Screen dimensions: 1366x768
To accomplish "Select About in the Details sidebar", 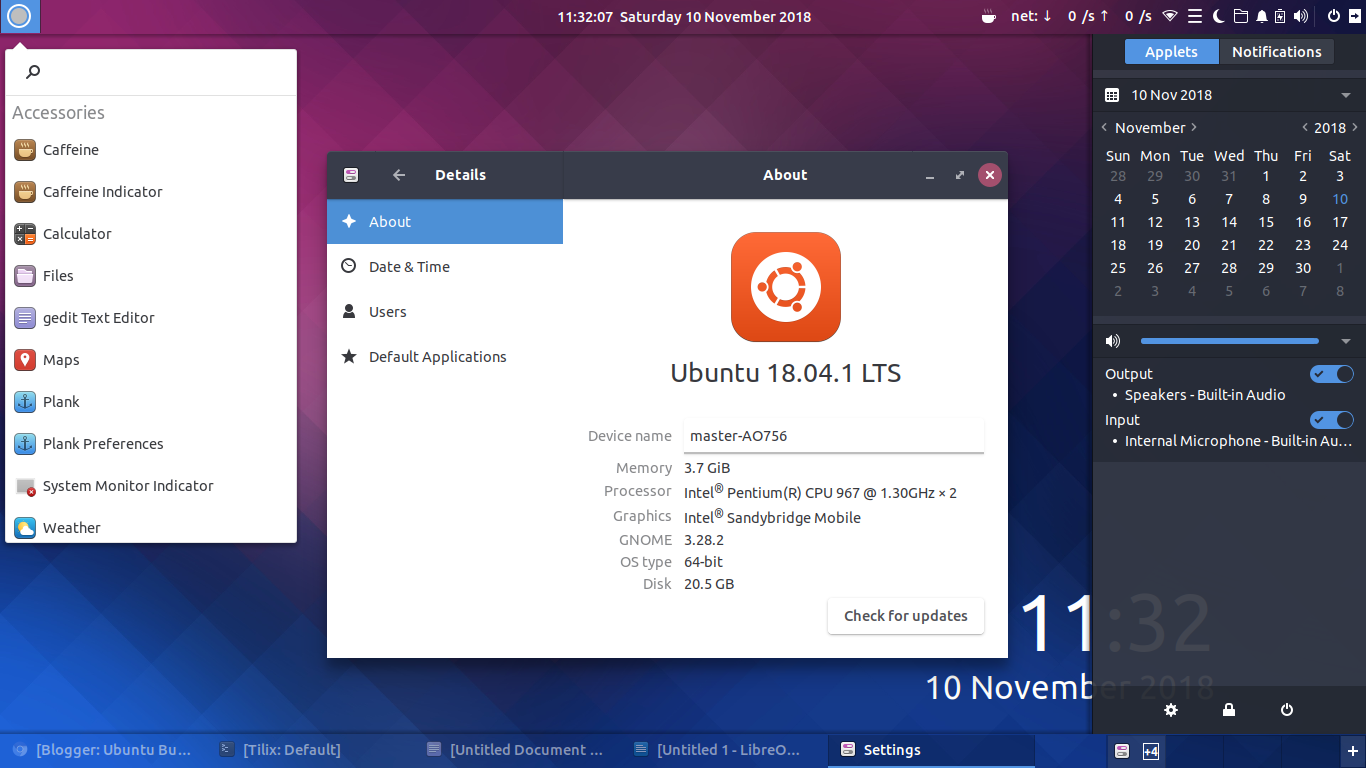I will 445,222.
